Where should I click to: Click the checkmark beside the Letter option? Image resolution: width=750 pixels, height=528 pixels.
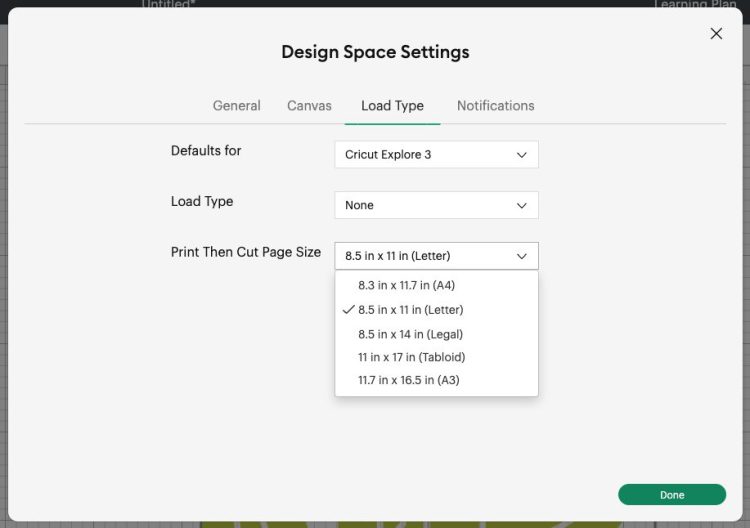point(348,310)
